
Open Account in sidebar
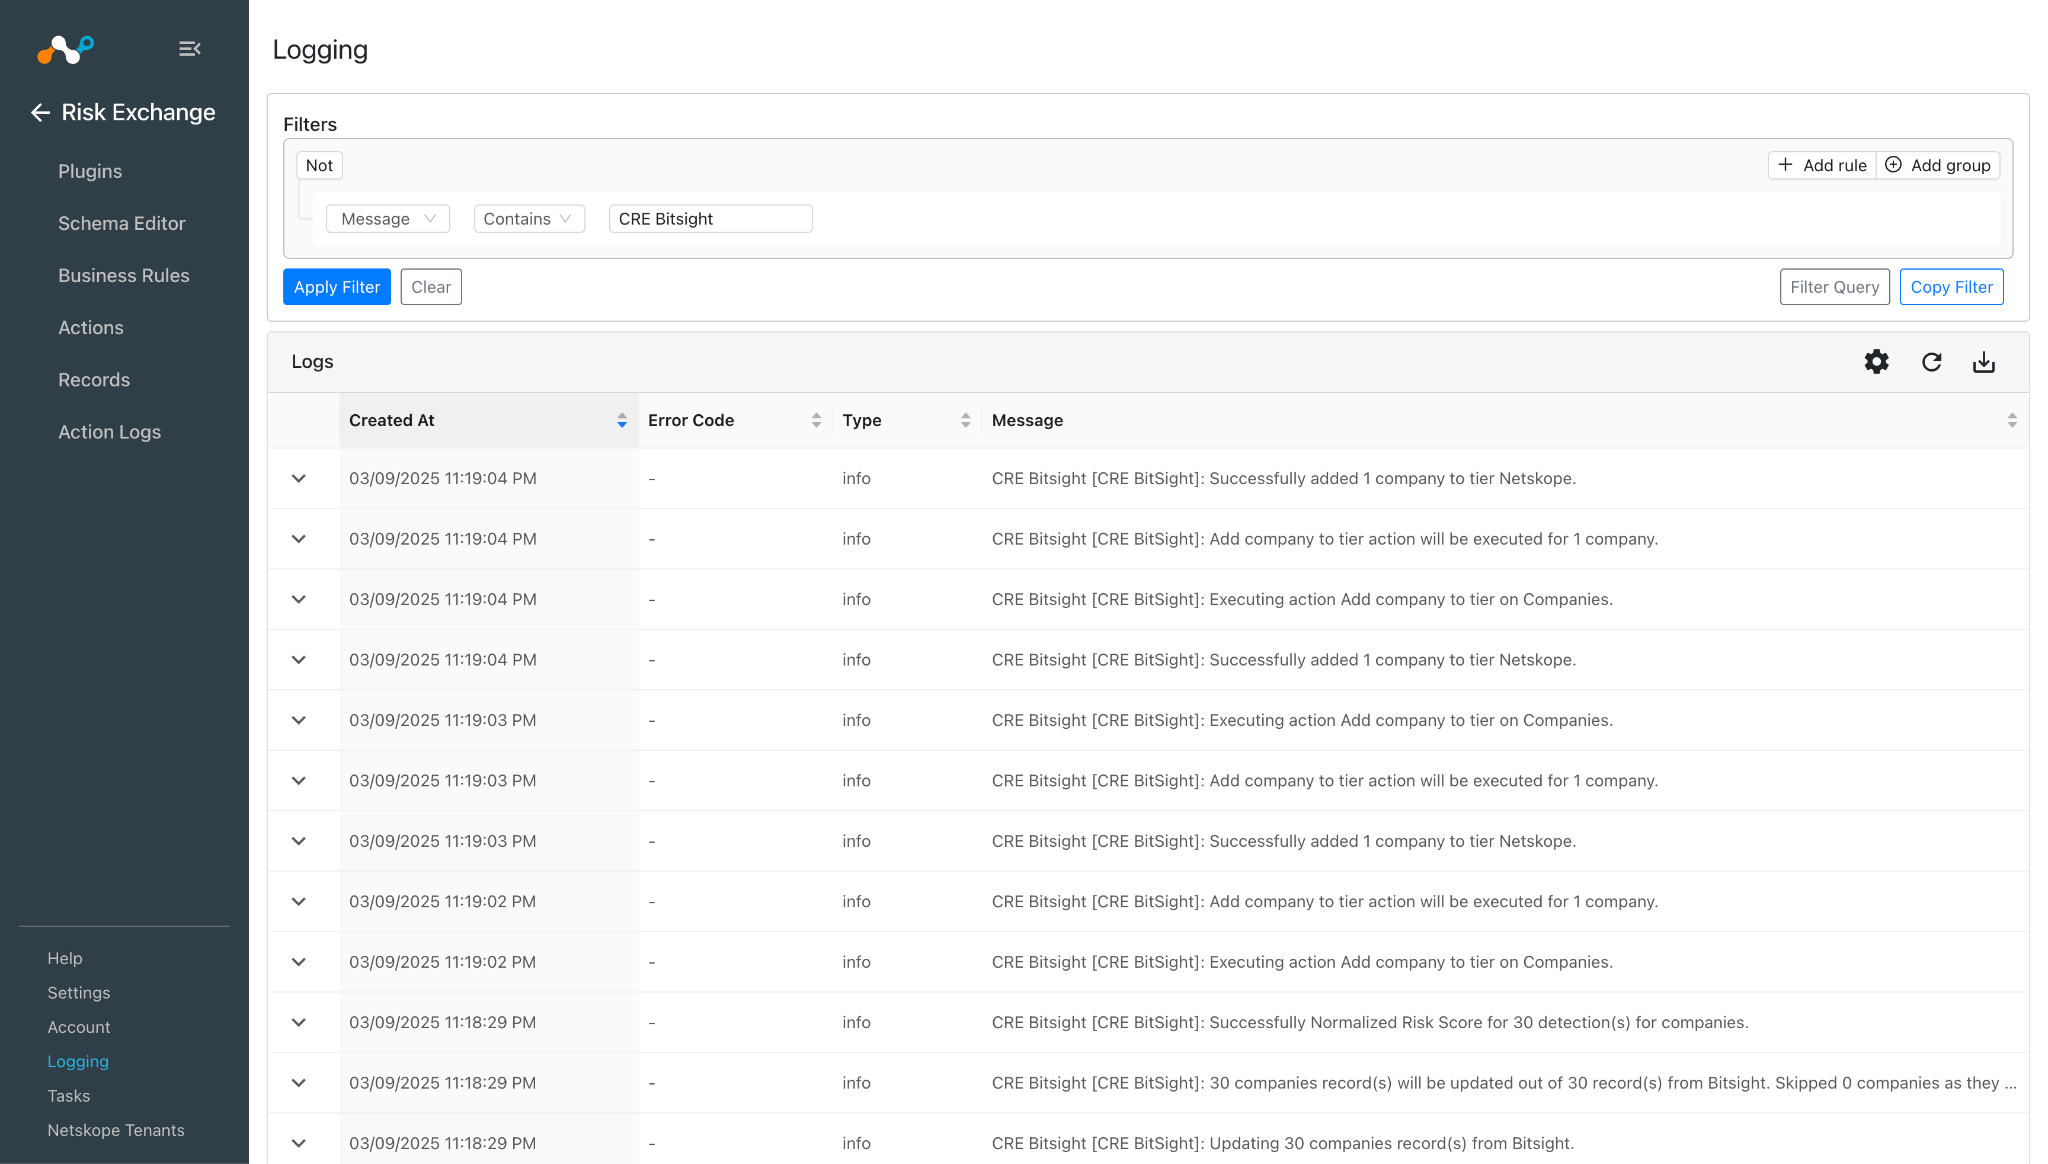tap(79, 1028)
